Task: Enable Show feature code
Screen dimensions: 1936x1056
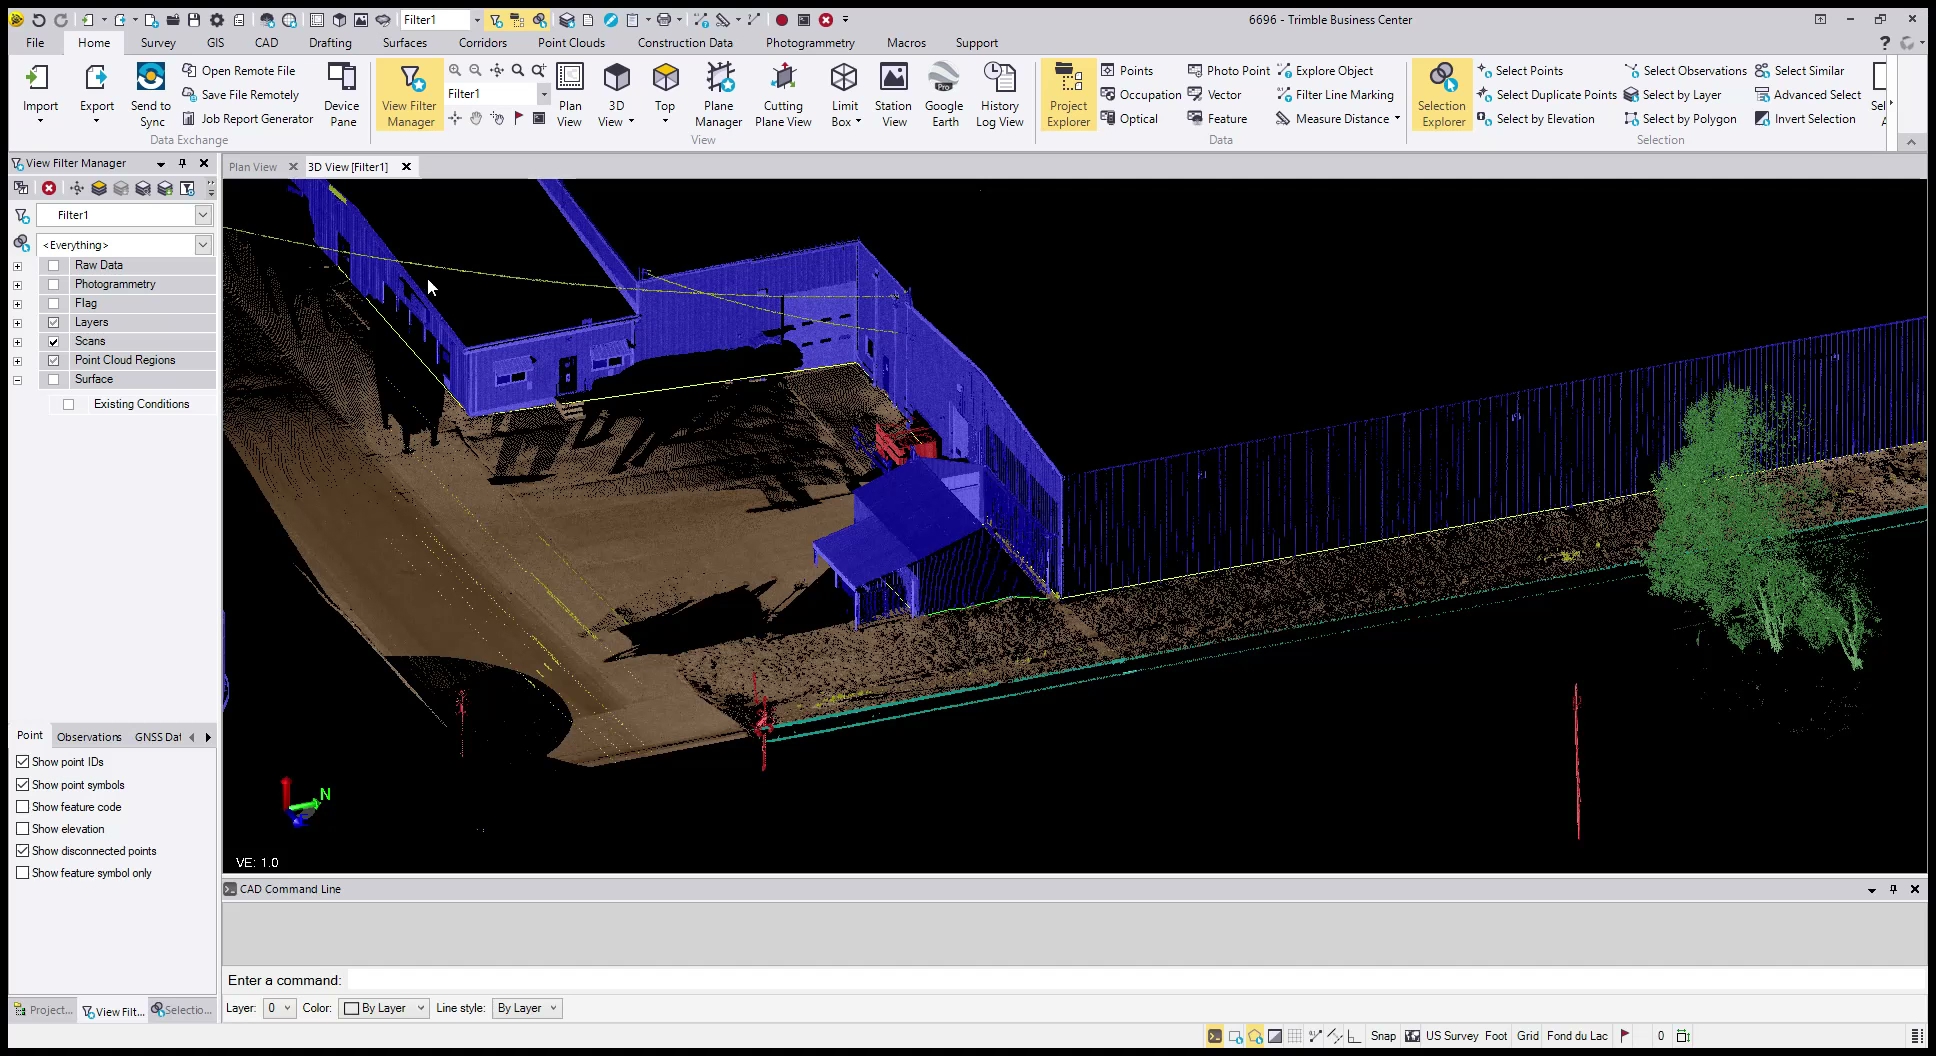Action: [x=23, y=807]
